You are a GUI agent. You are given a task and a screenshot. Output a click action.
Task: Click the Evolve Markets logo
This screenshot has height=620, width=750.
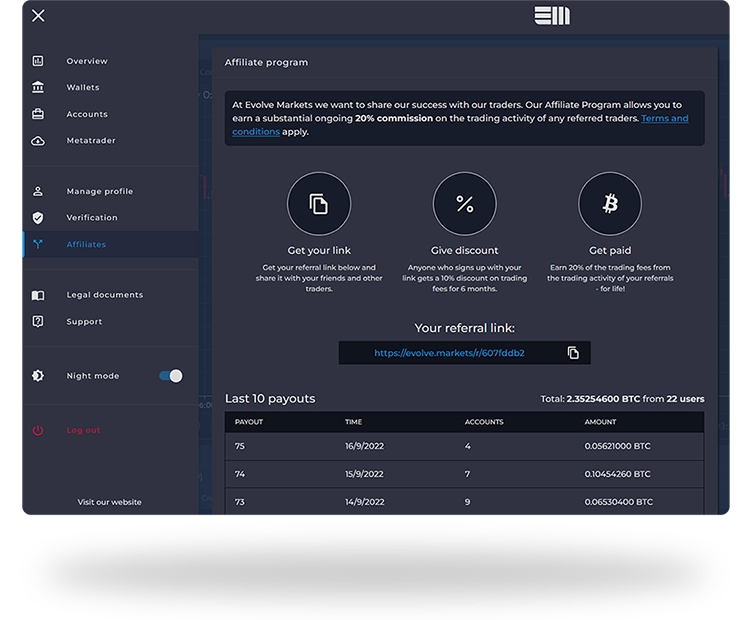pos(552,16)
